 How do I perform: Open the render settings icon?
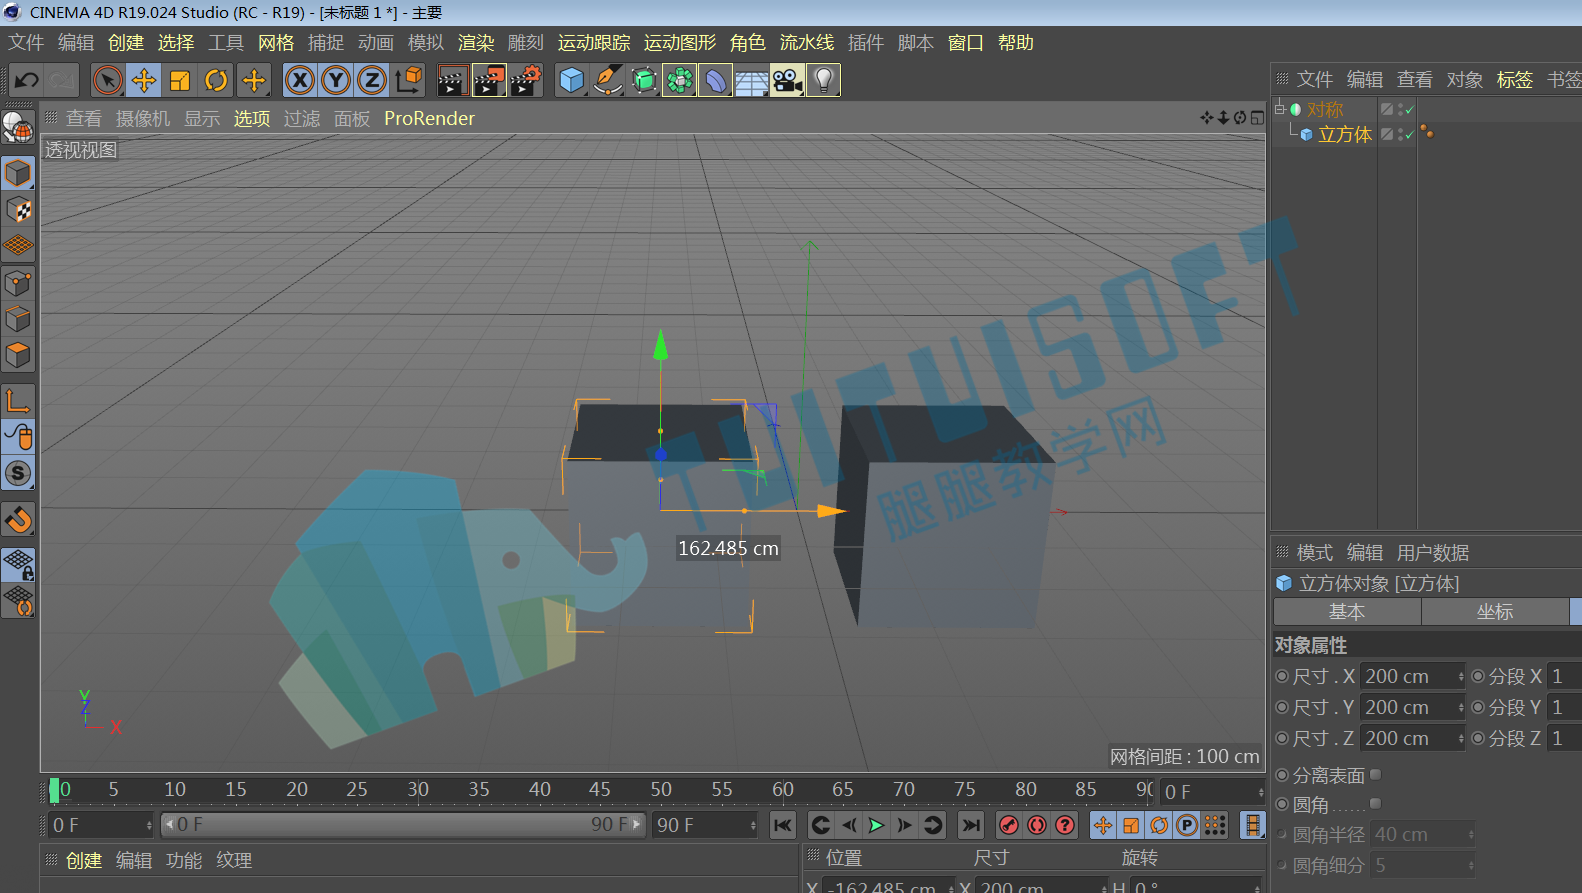[526, 80]
